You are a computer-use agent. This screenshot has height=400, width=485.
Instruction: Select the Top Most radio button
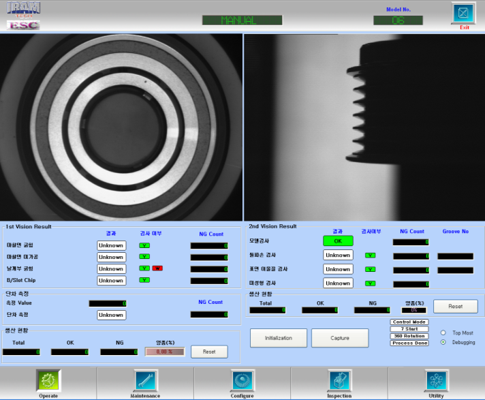pyautogui.click(x=443, y=333)
